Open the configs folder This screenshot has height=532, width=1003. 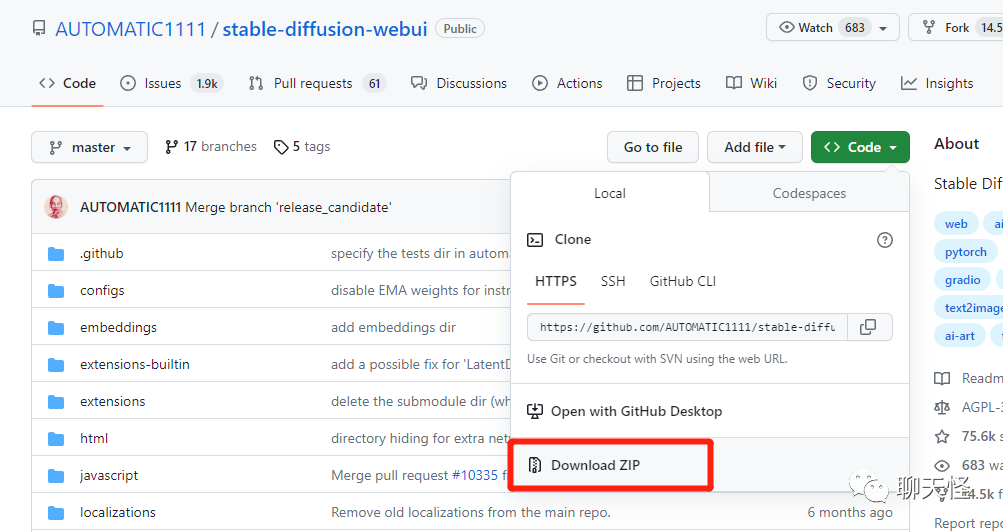tap(102, 290)
